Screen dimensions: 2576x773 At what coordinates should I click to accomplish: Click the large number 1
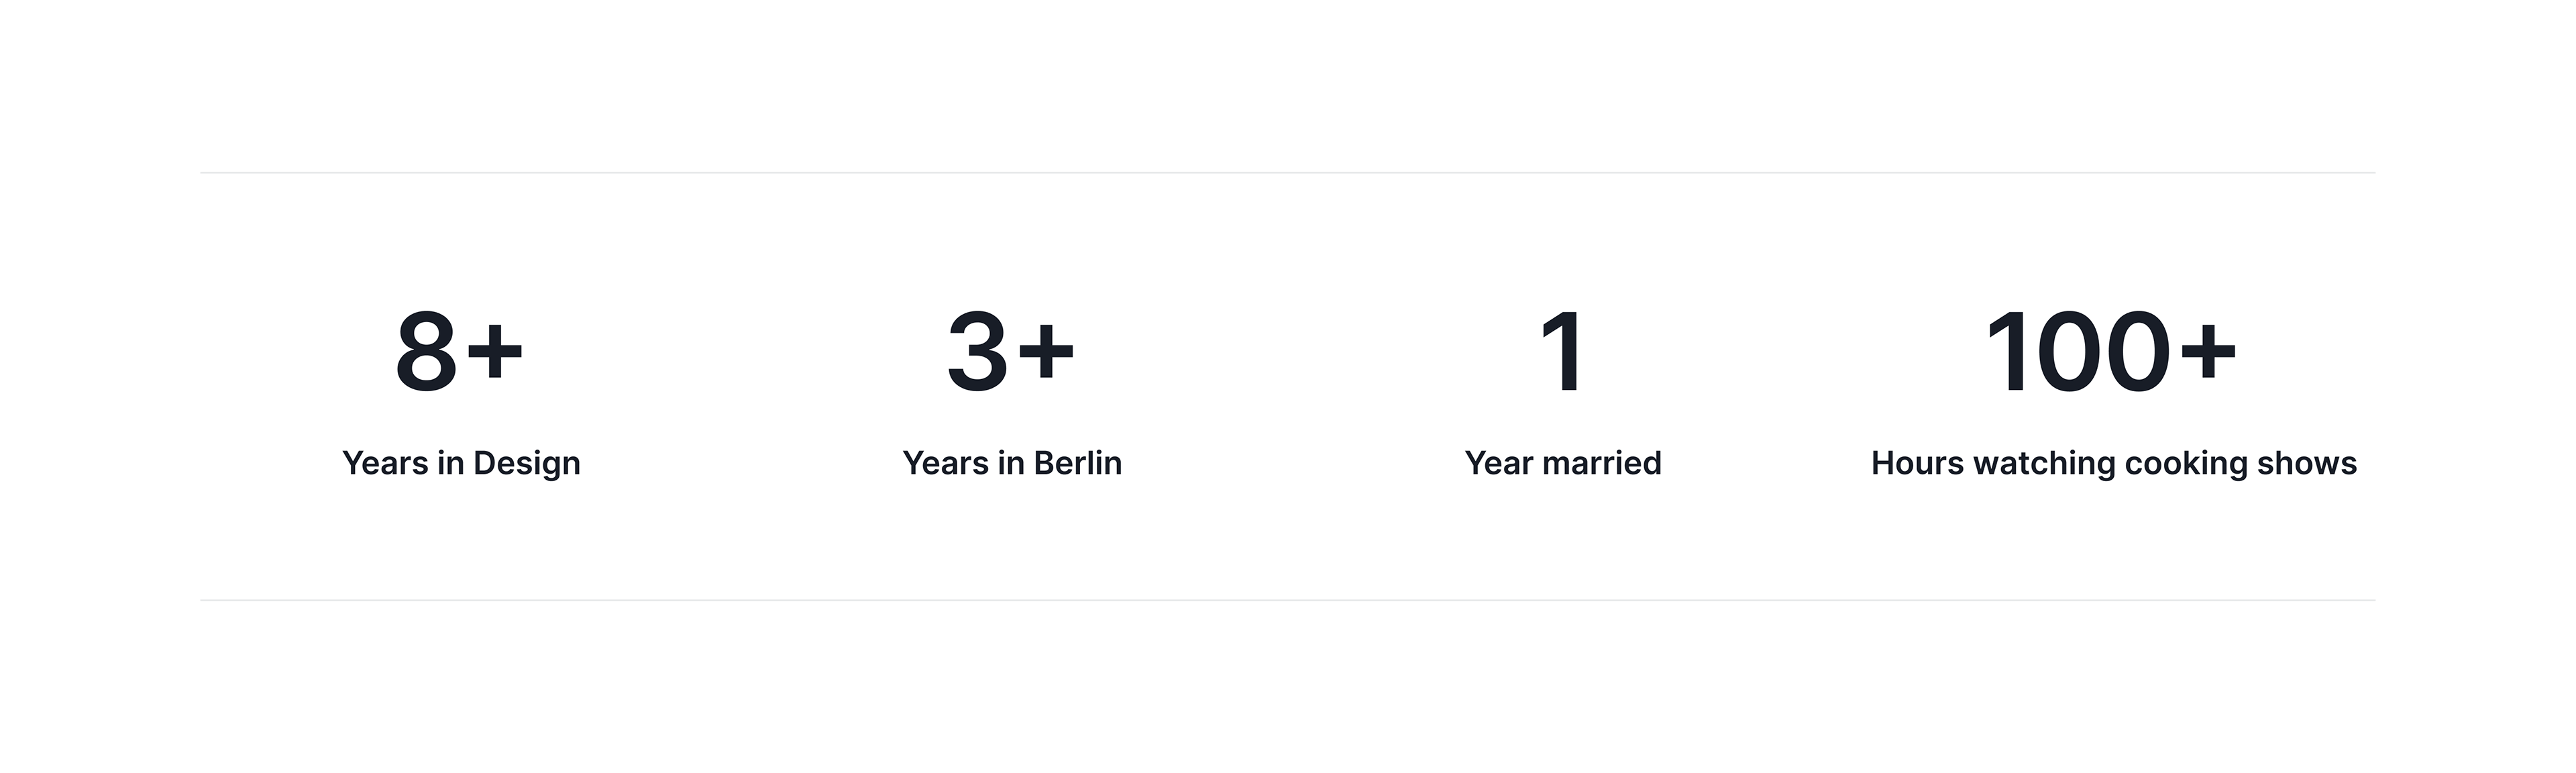coord(1562,352)
